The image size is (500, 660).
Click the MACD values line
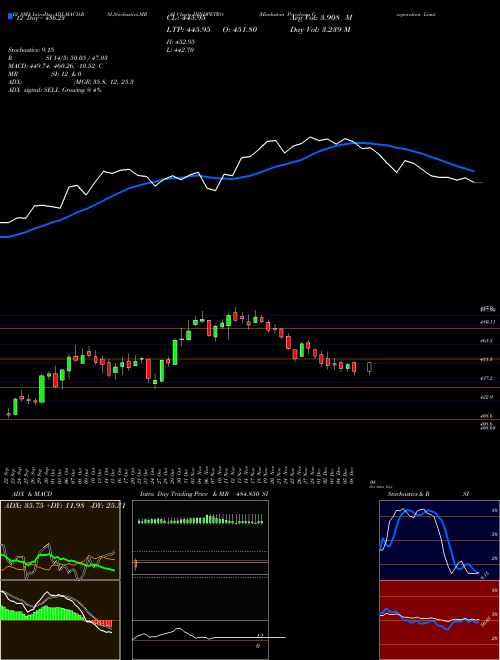[56, 66]
